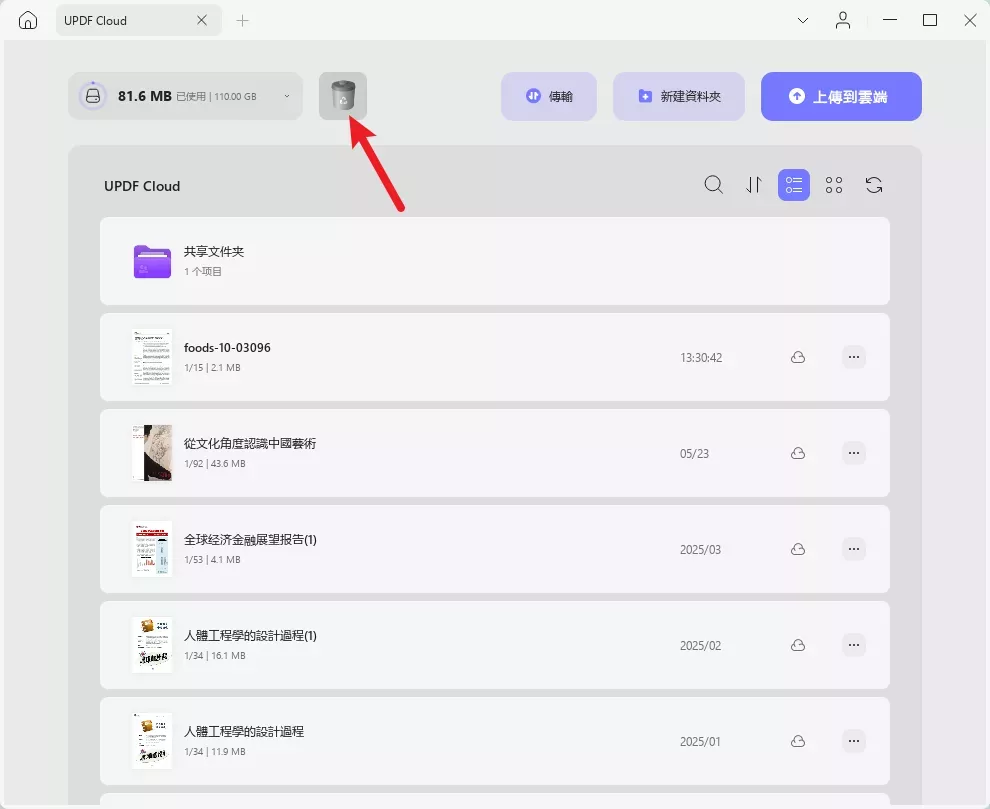990x809 pixels.
Task: Open more options for foods-10-03096
Action: click(x=854, y=357)
